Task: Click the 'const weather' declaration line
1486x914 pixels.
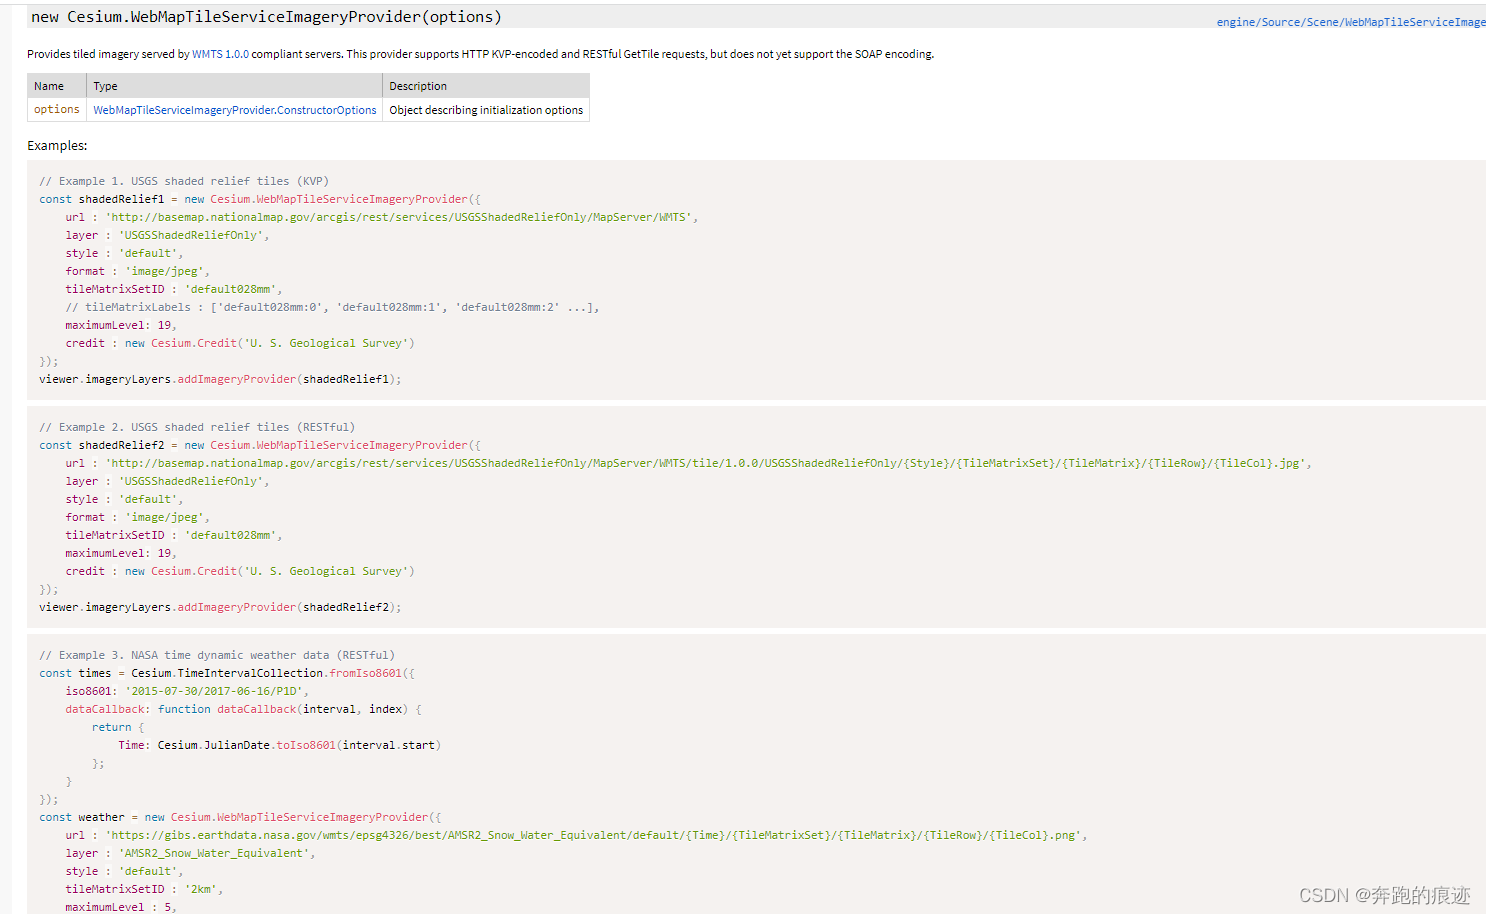Action: coord(240,817)
